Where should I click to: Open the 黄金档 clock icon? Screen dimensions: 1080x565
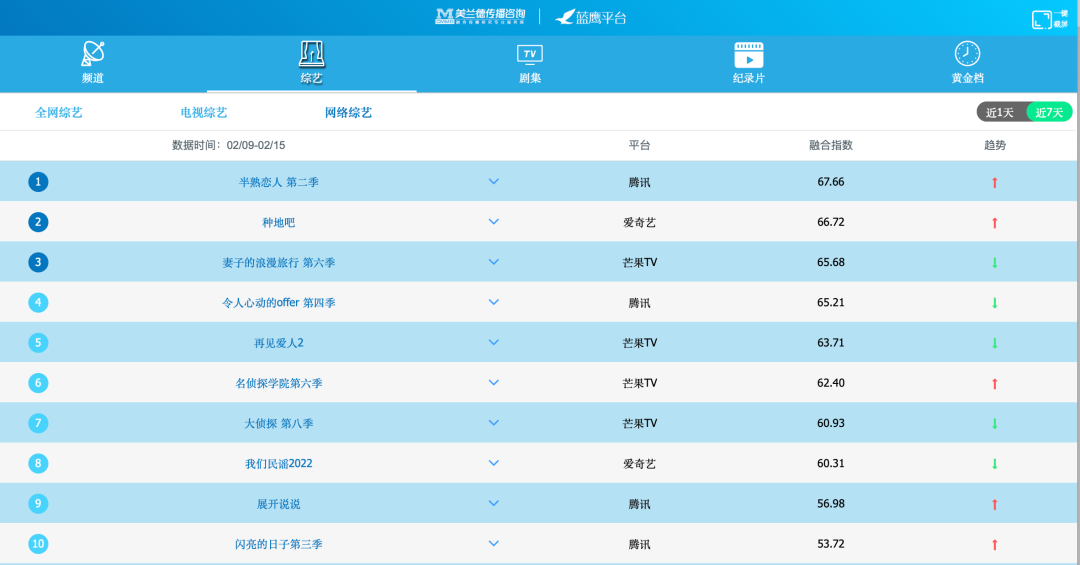(x=967, y=54)
